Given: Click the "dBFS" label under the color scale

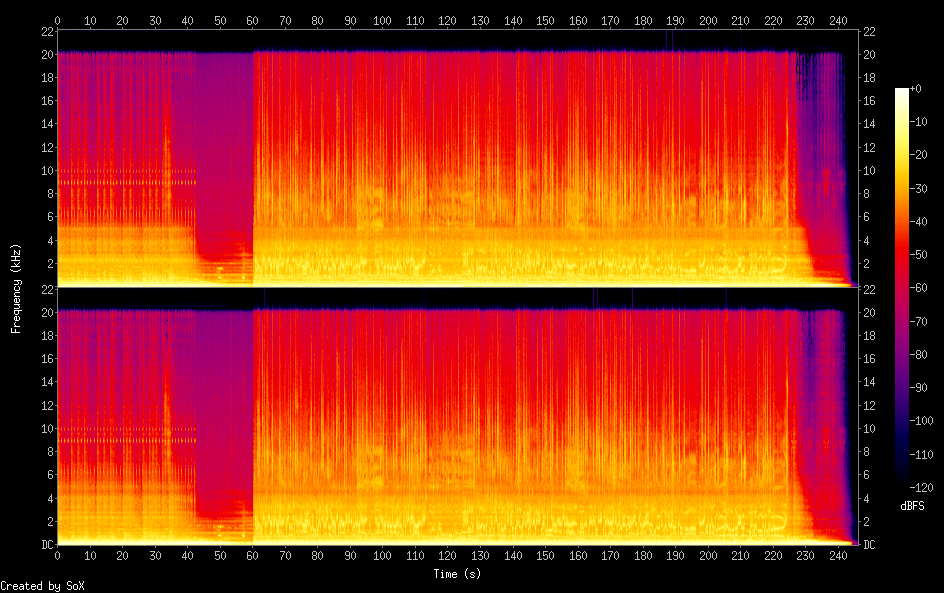Looking at the screenshot, I should (911, 507).
